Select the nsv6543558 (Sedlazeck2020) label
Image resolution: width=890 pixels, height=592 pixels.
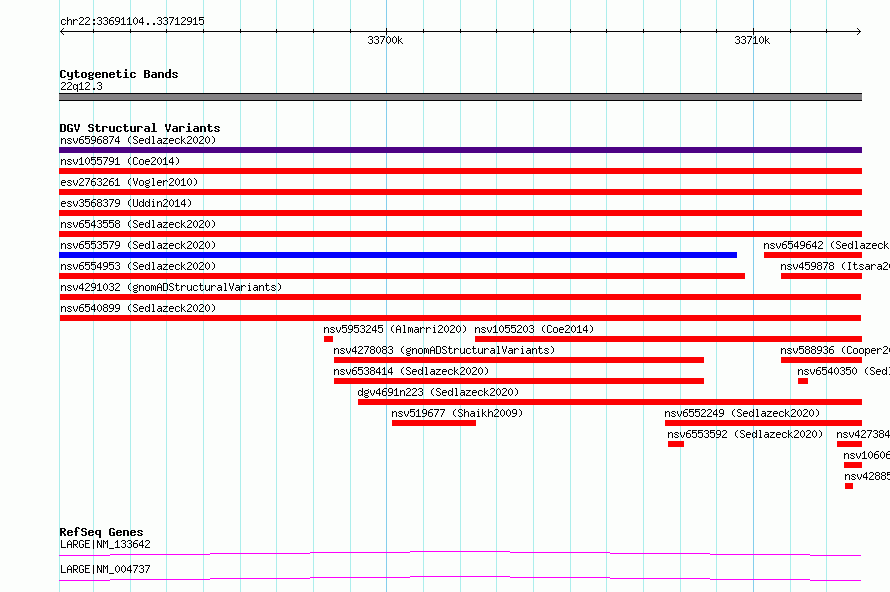click(x=138, y=224)
